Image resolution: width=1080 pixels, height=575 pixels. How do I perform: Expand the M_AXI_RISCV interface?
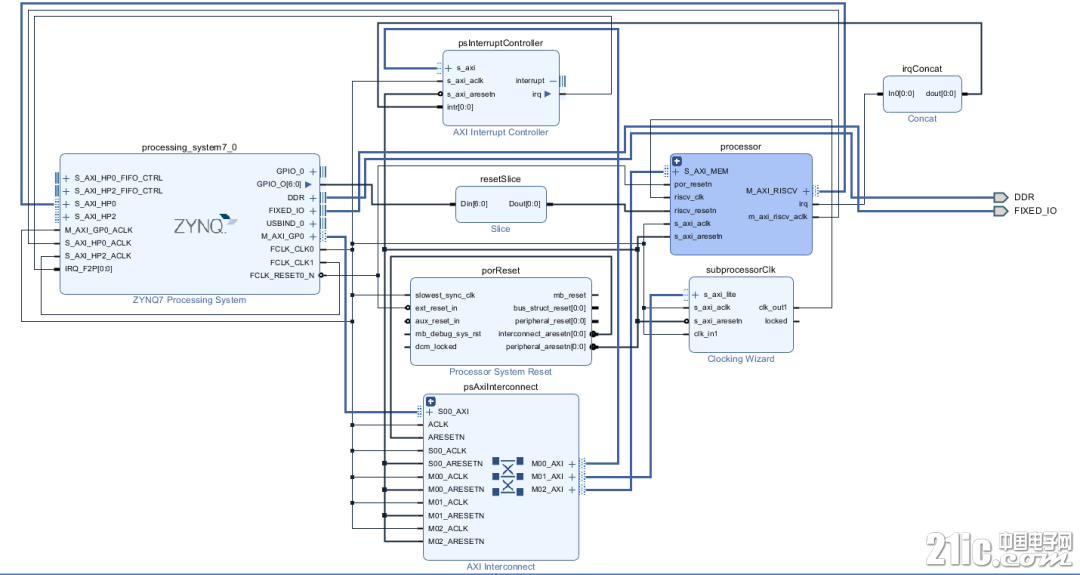806,191
